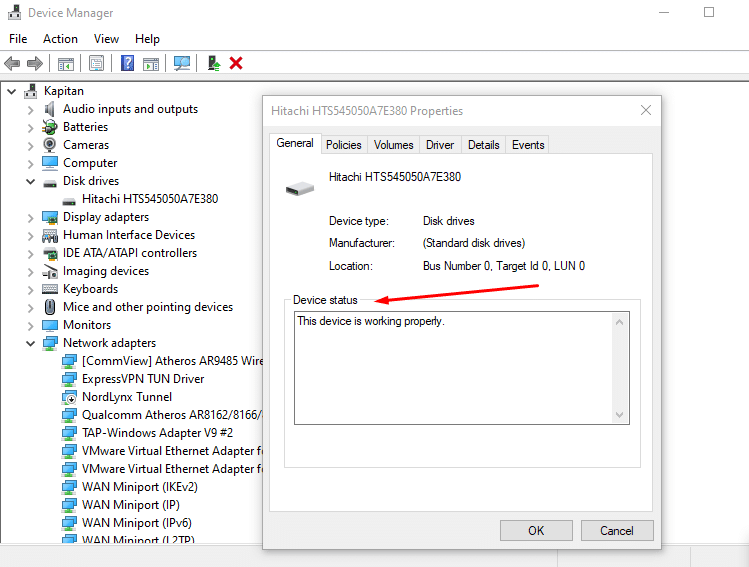Click the Audio inputs and outputs speaker icon
This screenshot has height=567, width=749.
click(x=50, y=109)
